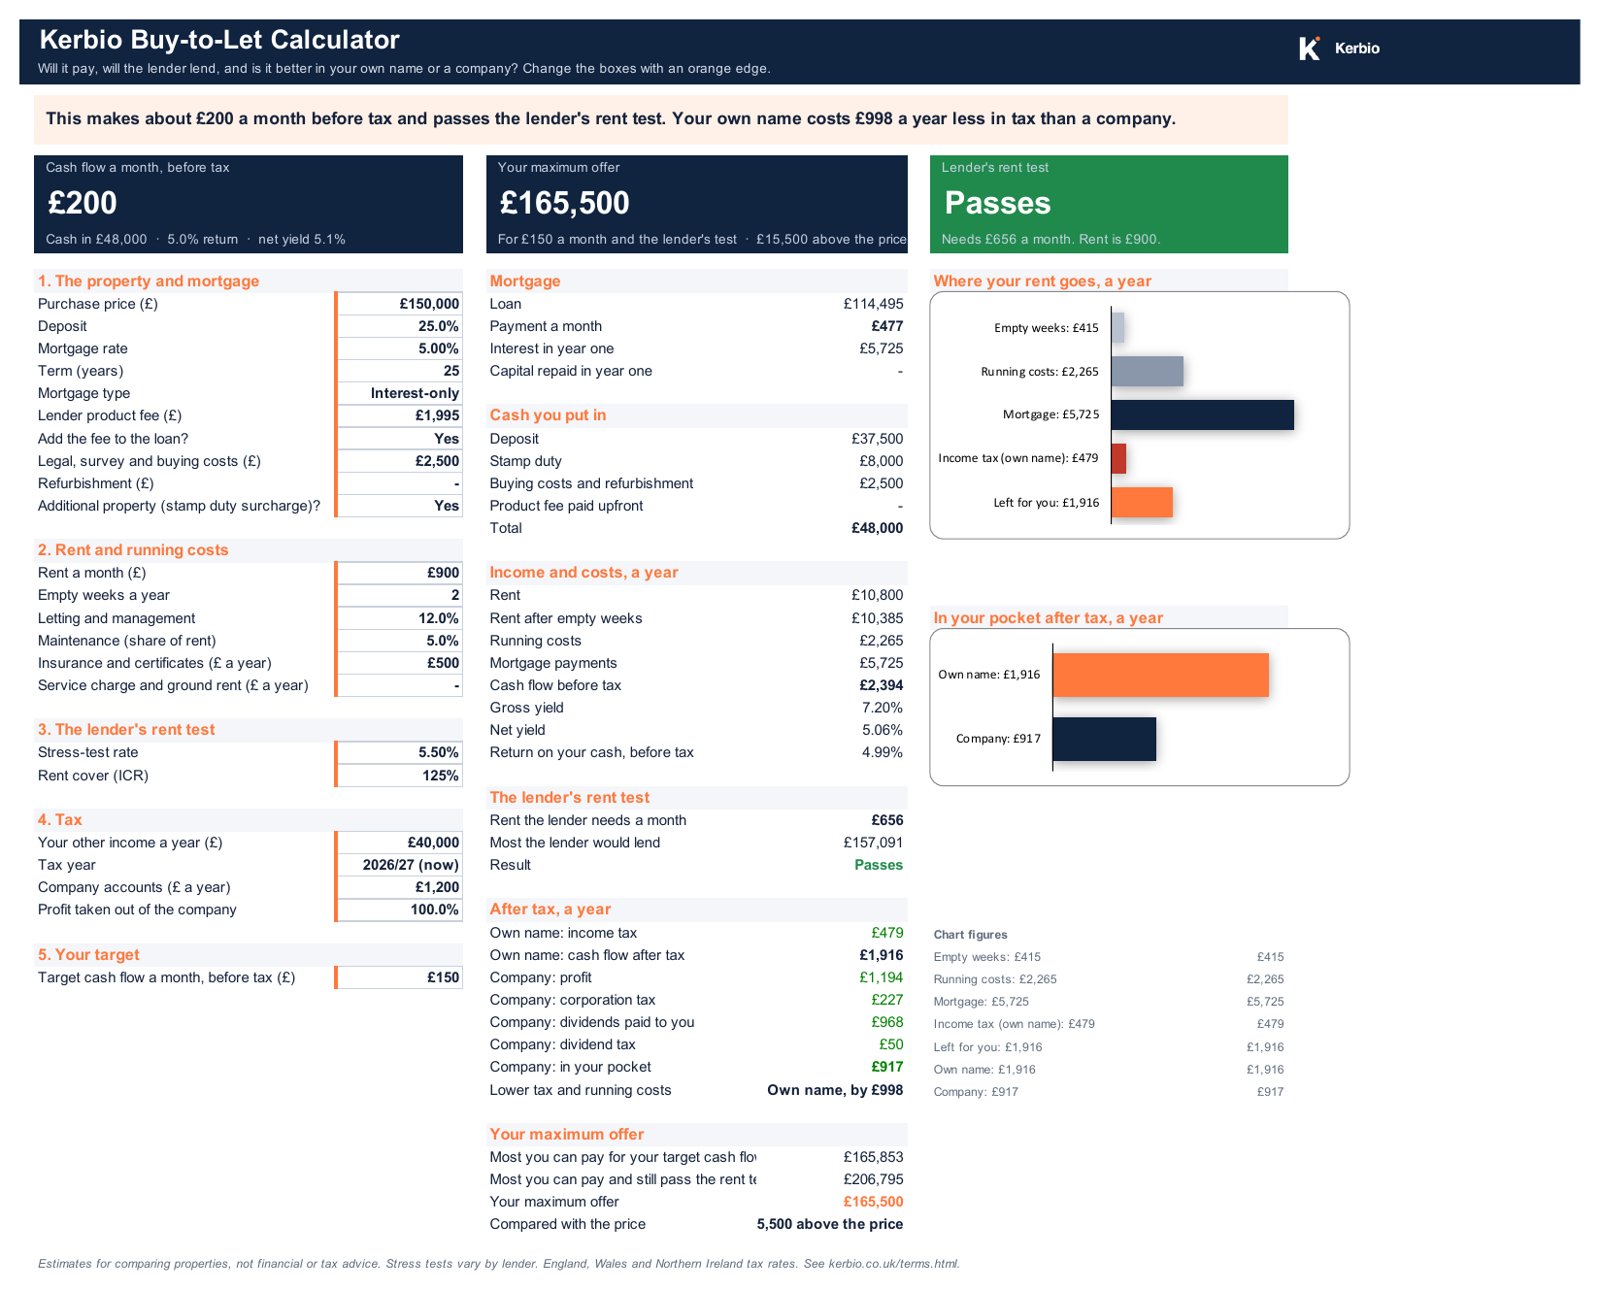
Task: Click the Stamp duty value £8,000
Action: pyautogui.click(x=881, y=461)
